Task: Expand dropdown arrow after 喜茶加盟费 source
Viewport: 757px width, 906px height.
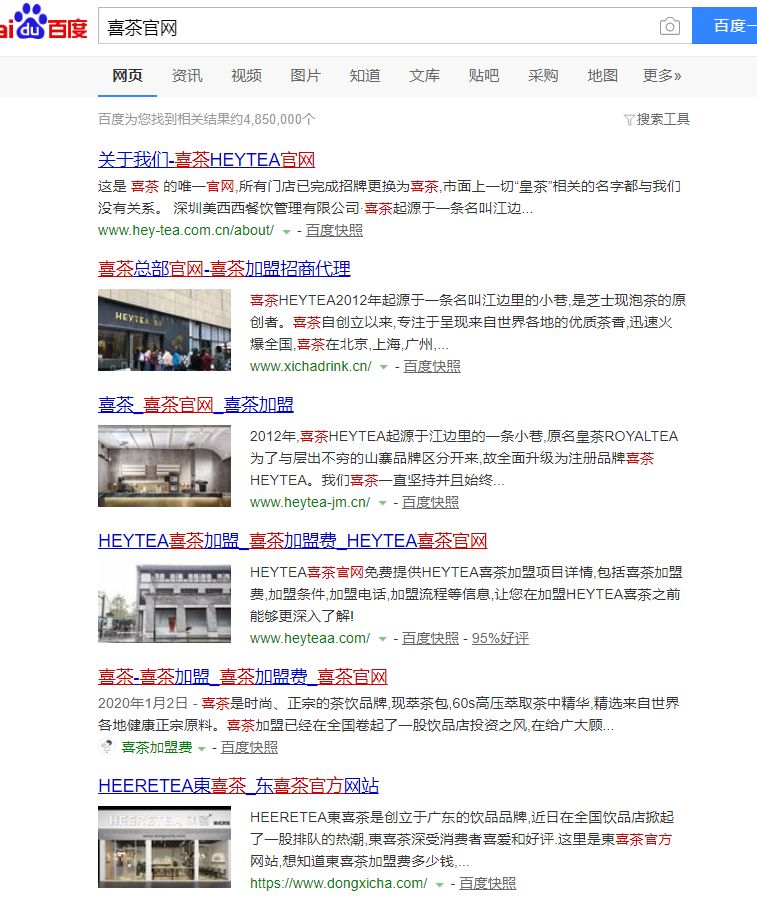Action: (202, 748)
